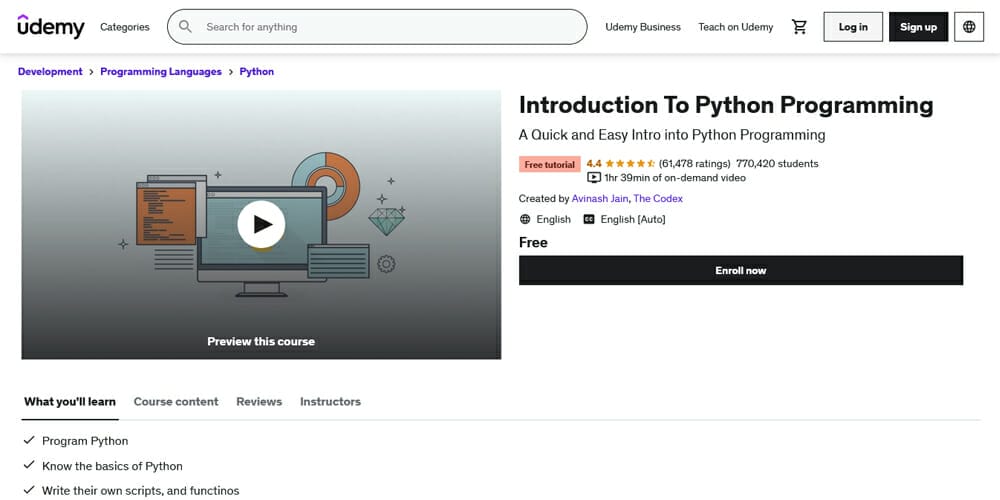Click the (61,478 ratings) text

(695, 164)
